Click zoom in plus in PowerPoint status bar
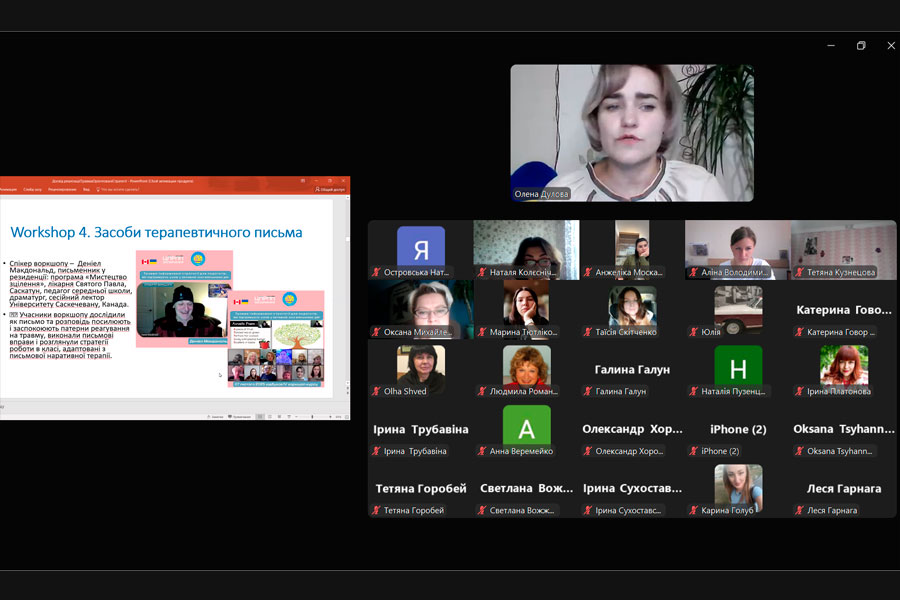900x600 pixels. pos(331,416)
